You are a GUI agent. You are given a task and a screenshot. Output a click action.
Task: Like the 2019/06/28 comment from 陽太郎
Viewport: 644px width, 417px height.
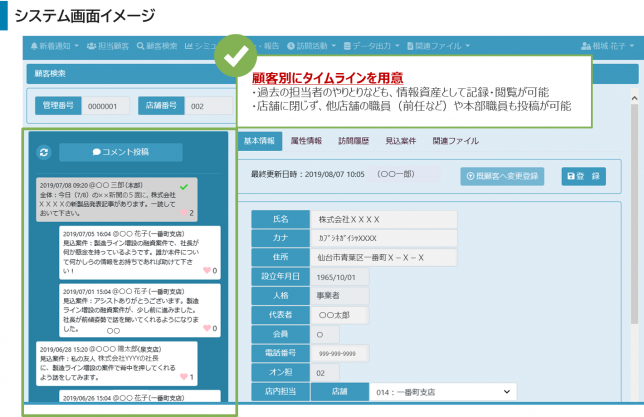coord(184,377)
